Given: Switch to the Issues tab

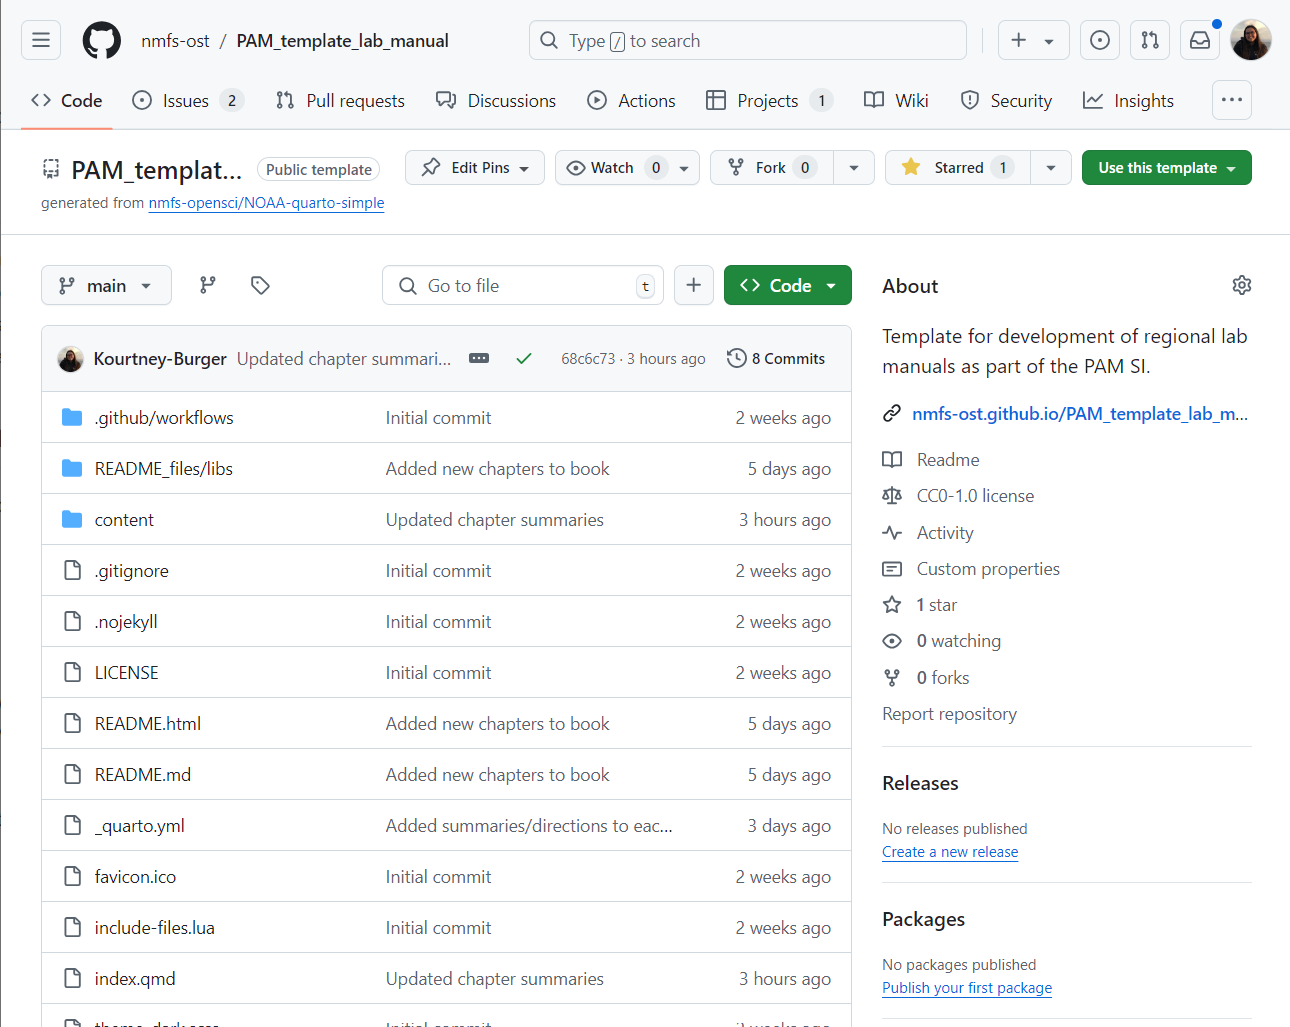Looking at the screenshot, I should [186, 100].
